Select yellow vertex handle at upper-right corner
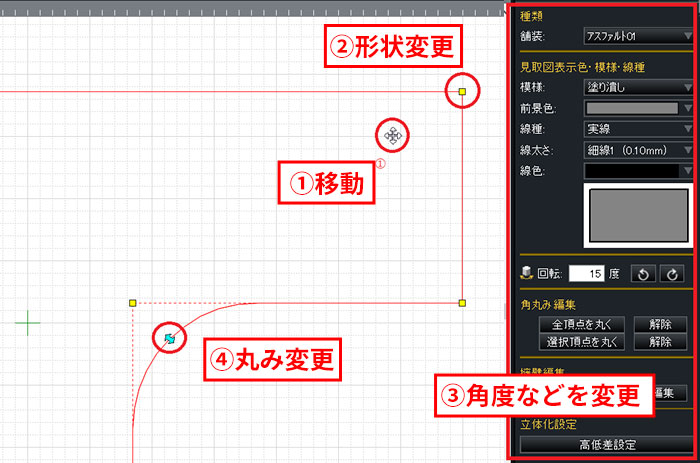 [x=462, y=92]
